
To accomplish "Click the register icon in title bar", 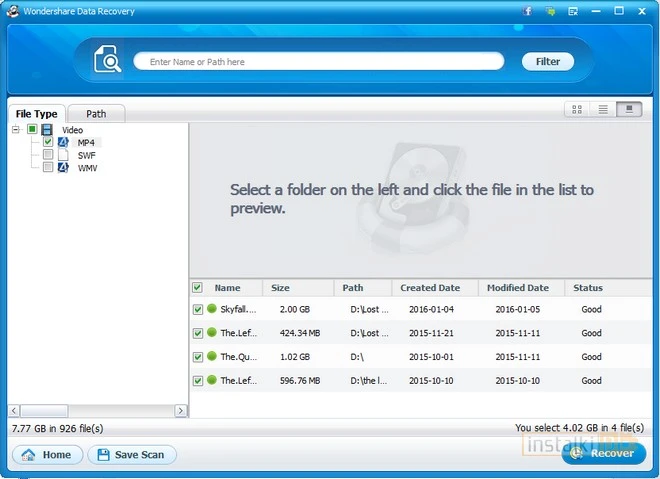I will click(573, 11).
